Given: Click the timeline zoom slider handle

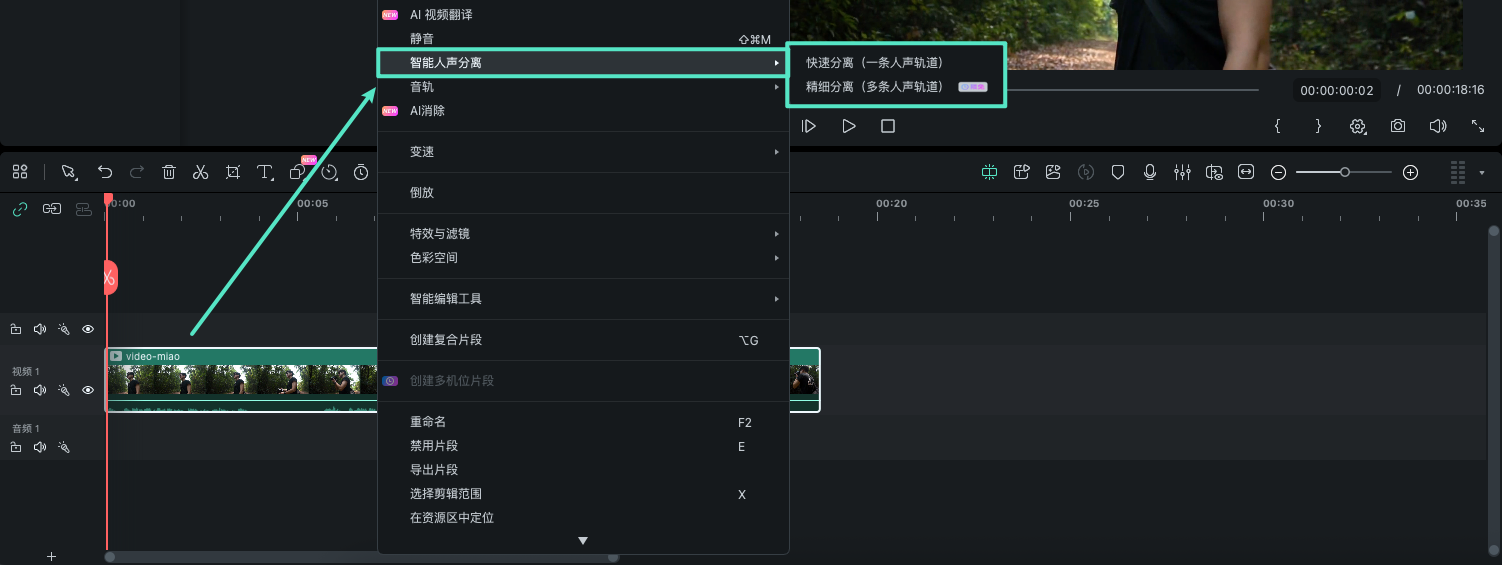Looking at the screenshot, I should tap(1345, 172).
